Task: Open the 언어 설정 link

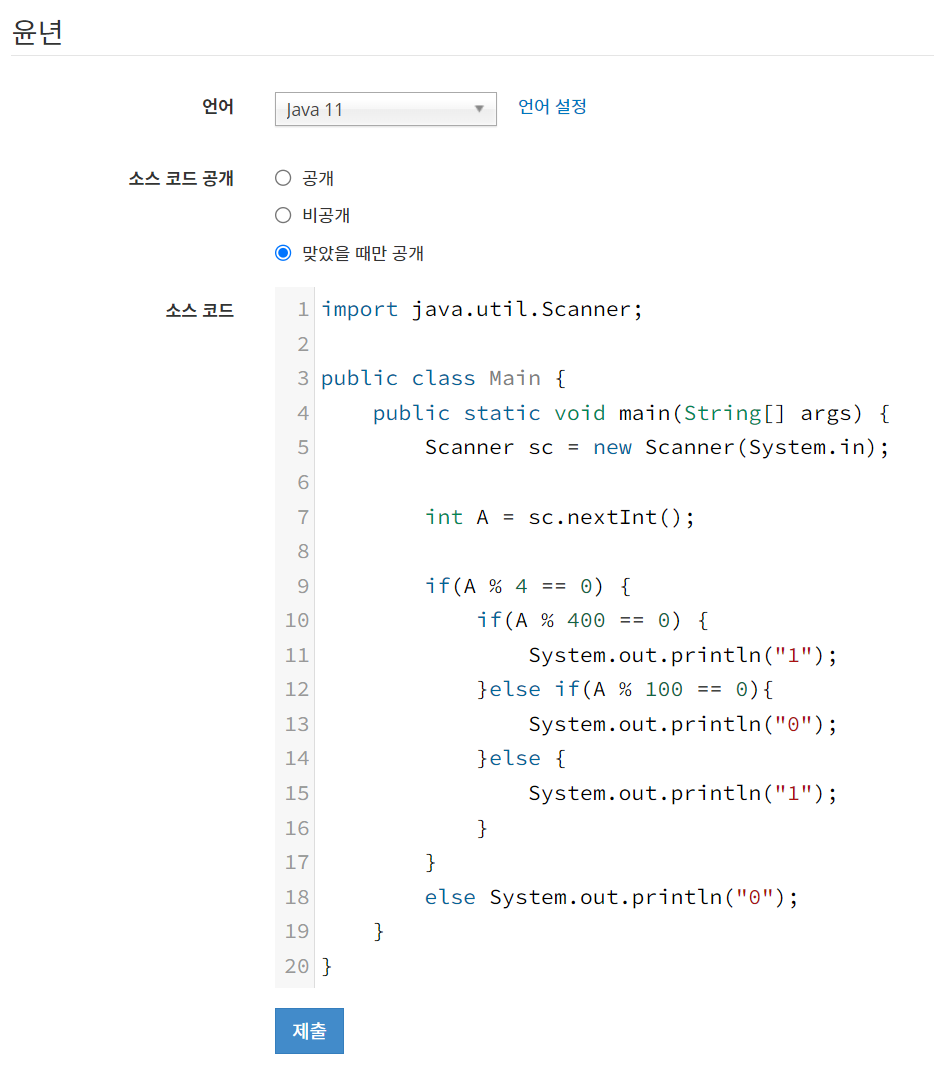Action: pos(552,107)
